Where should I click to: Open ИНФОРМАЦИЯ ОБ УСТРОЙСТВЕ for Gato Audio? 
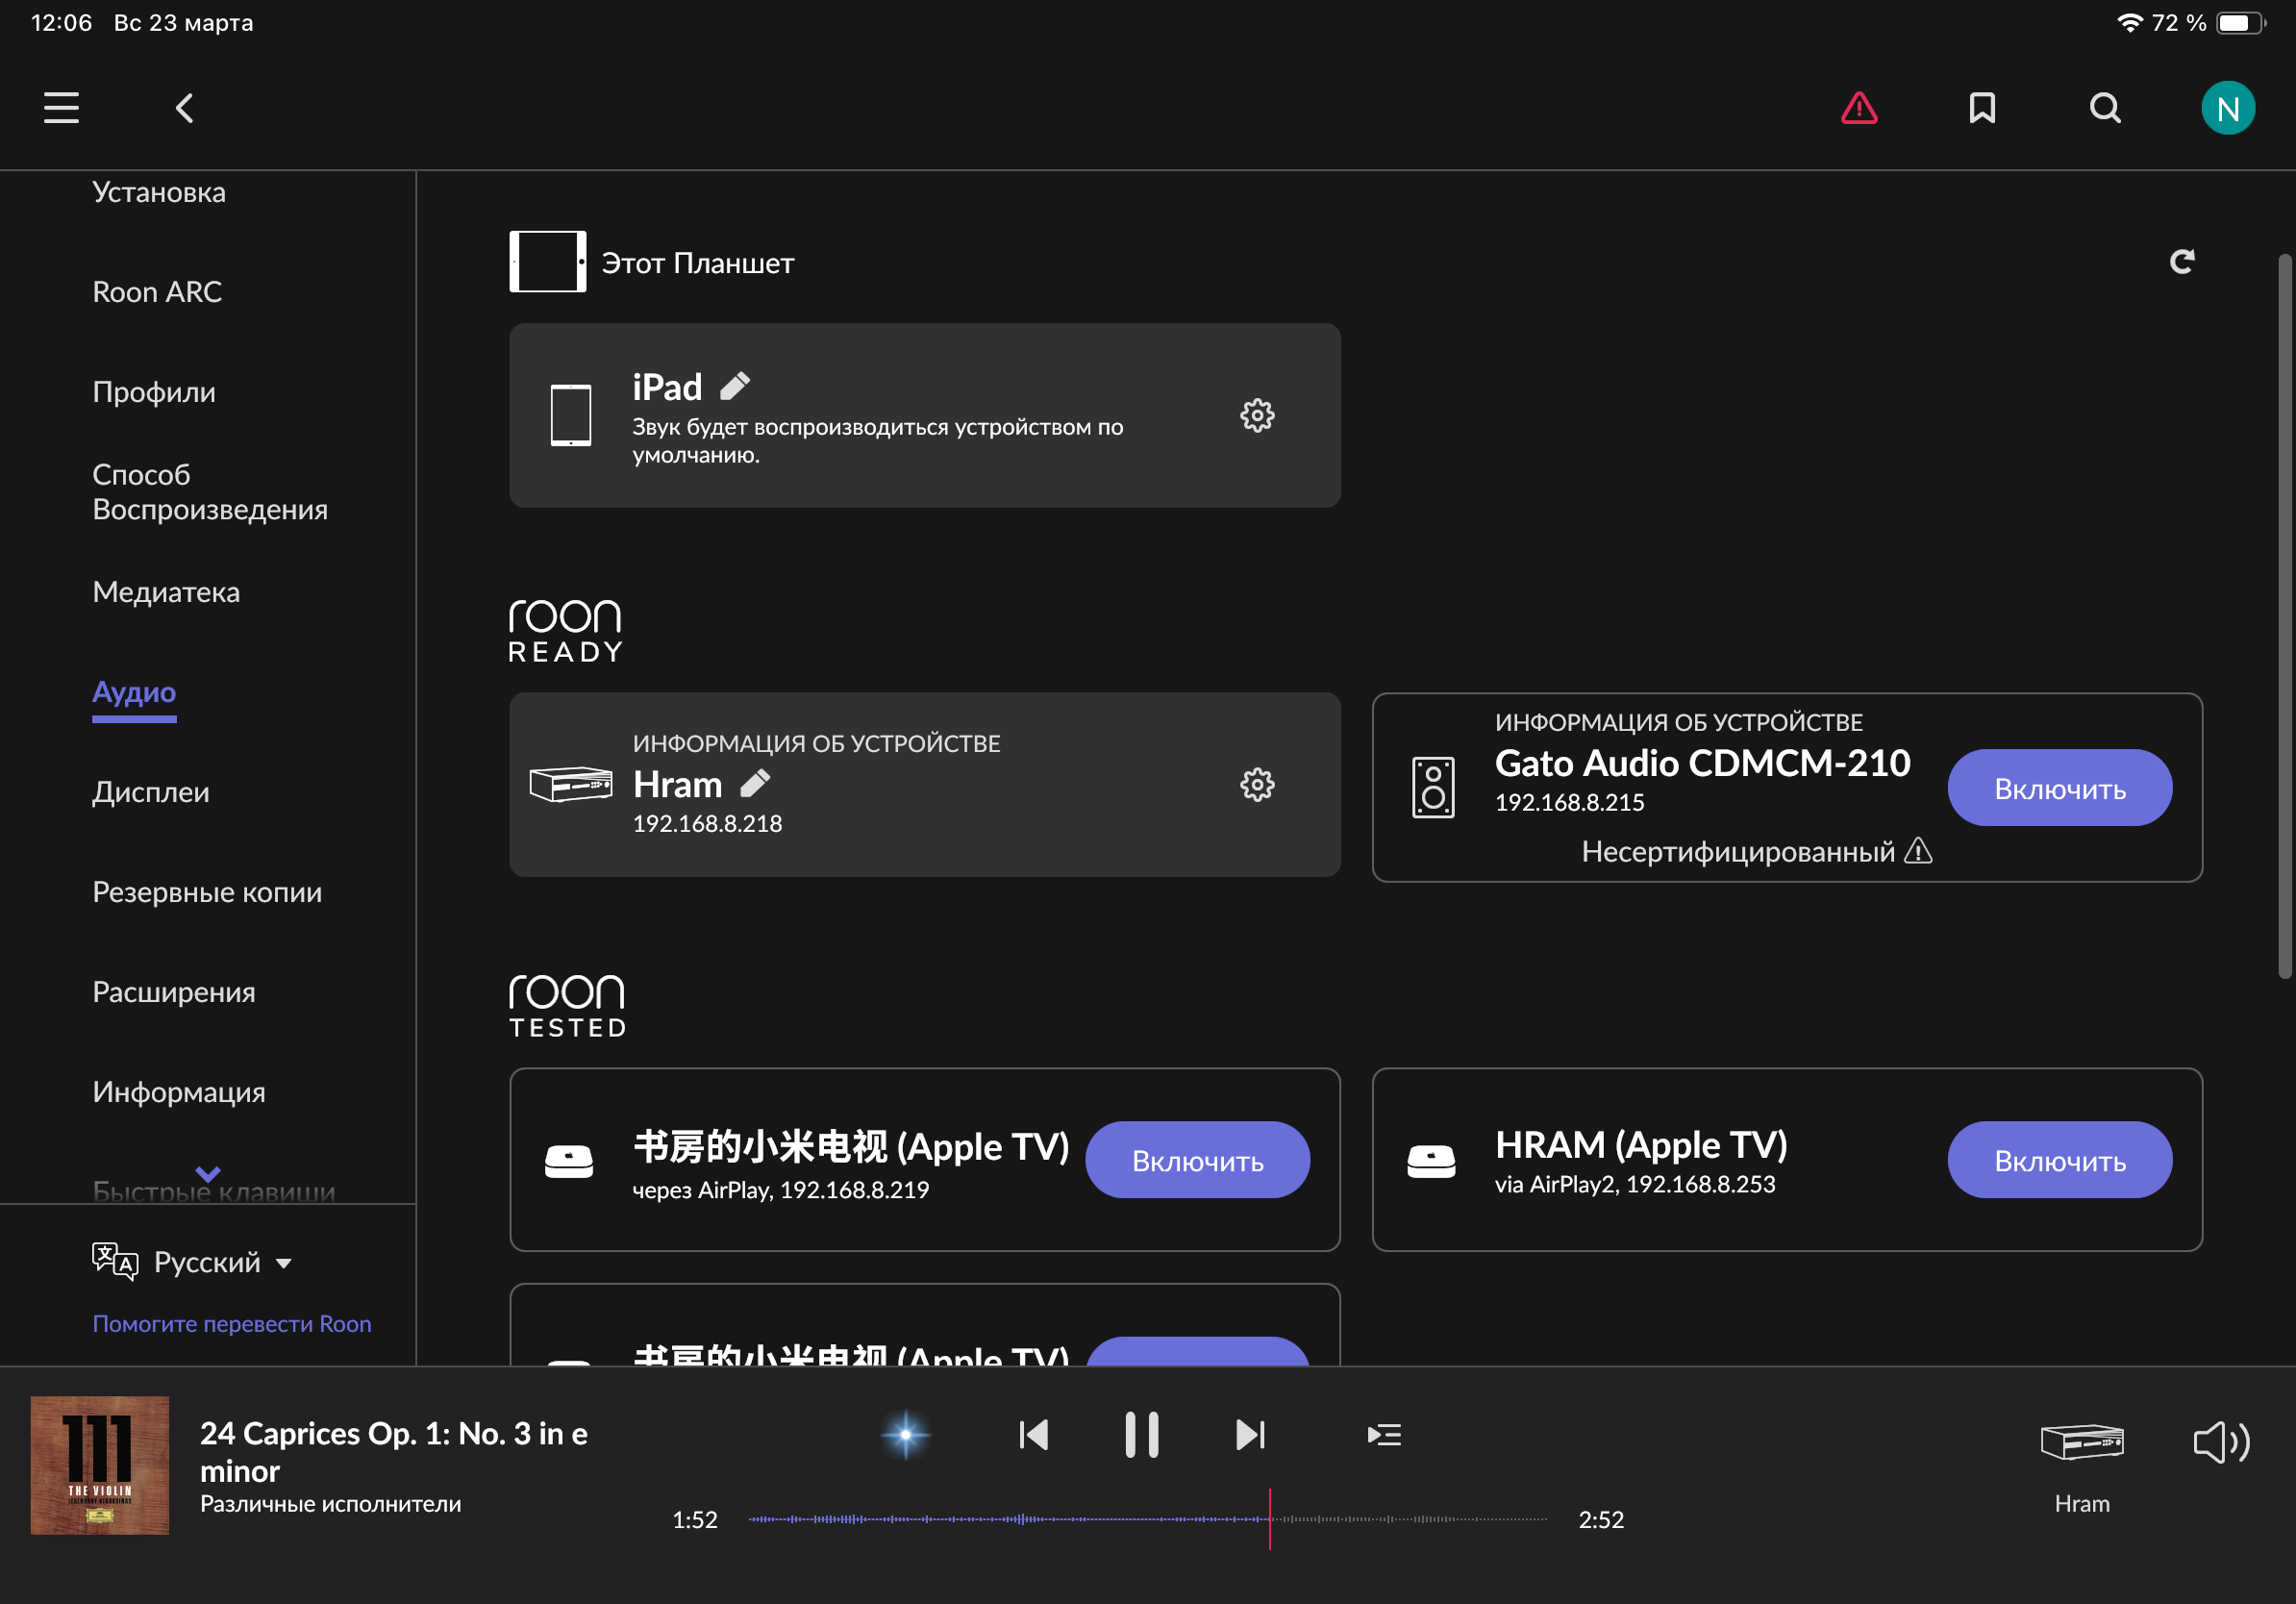tap(1679, 722)
